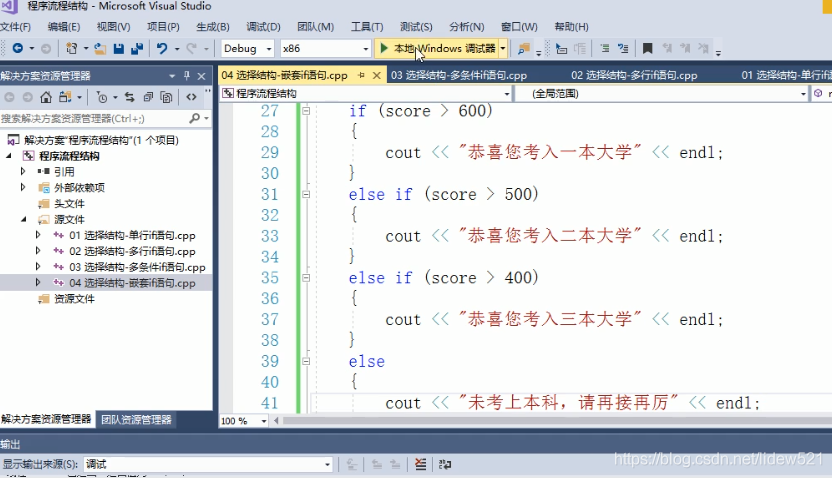Click the view code icon in Solution Explorer

coord(191,97)
